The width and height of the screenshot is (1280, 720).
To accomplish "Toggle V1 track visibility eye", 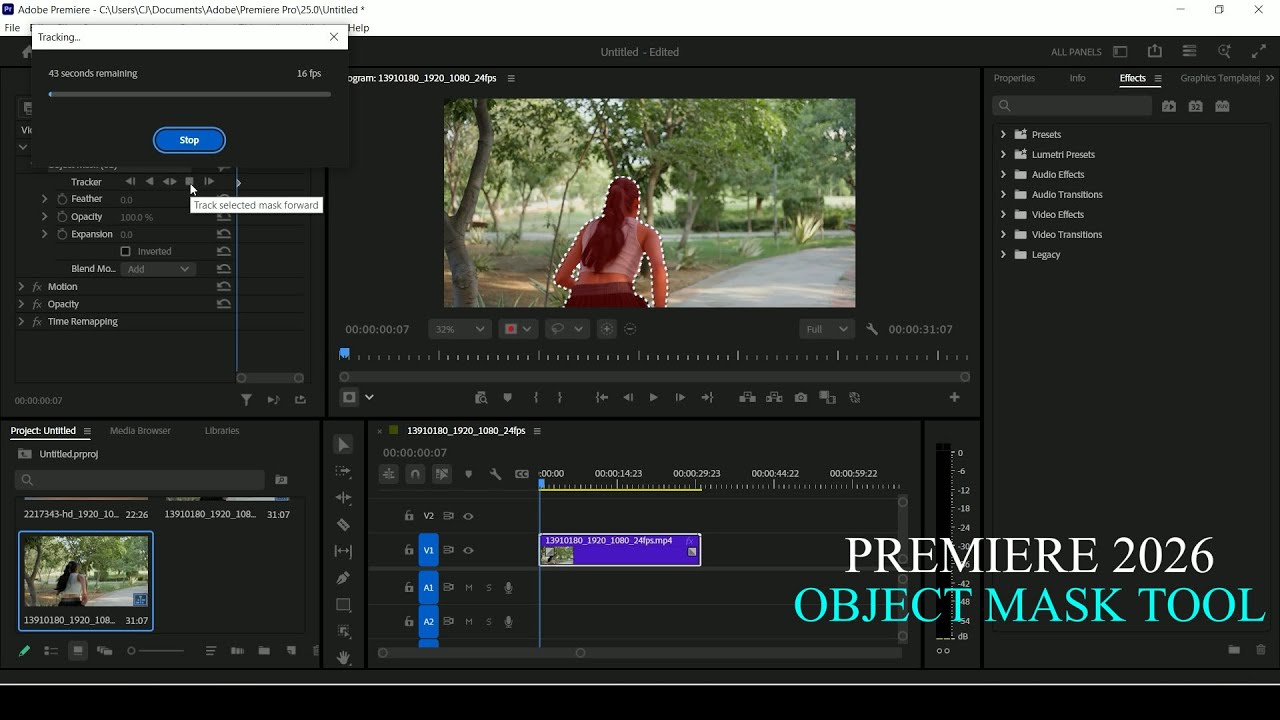I will [x=468, y=550].
